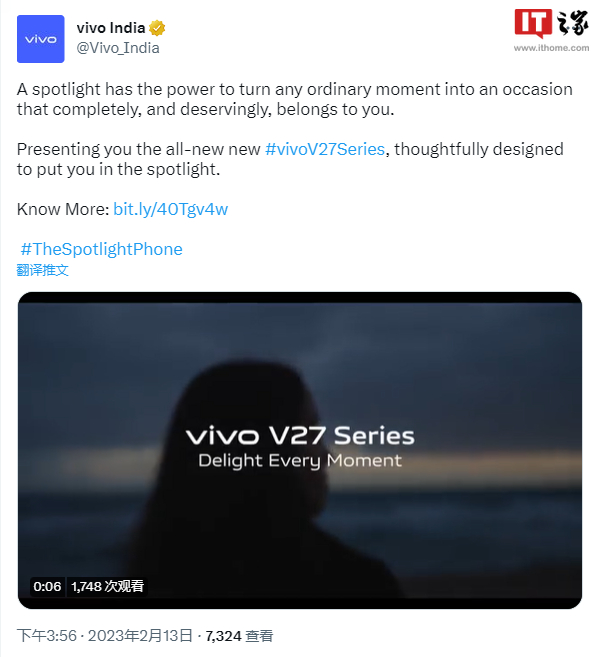Viewport: 598px width, 657px height.
Task: Open the vivo India profile avatar
Action: click(41, 39)
